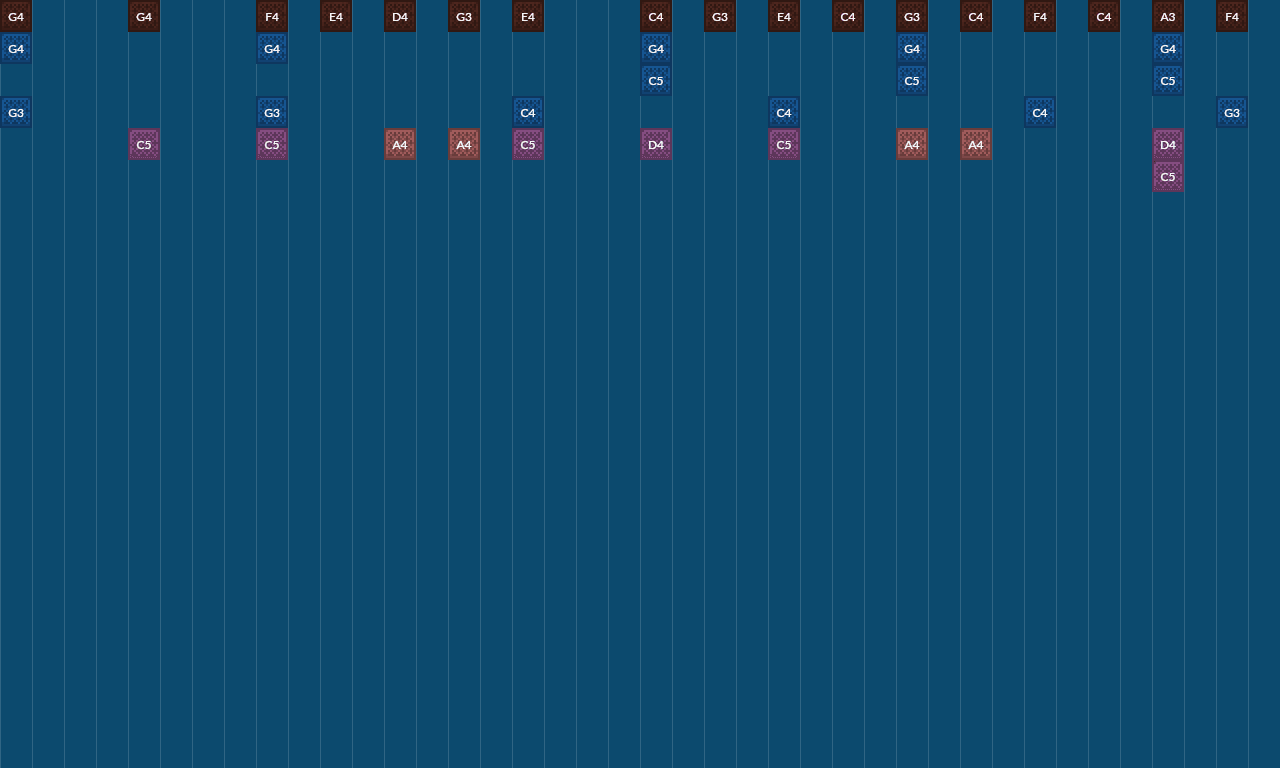This screenshot has height=768, width=1280.
Task: Click the brown C4 note above a red A4
Action: pos(976,16)
